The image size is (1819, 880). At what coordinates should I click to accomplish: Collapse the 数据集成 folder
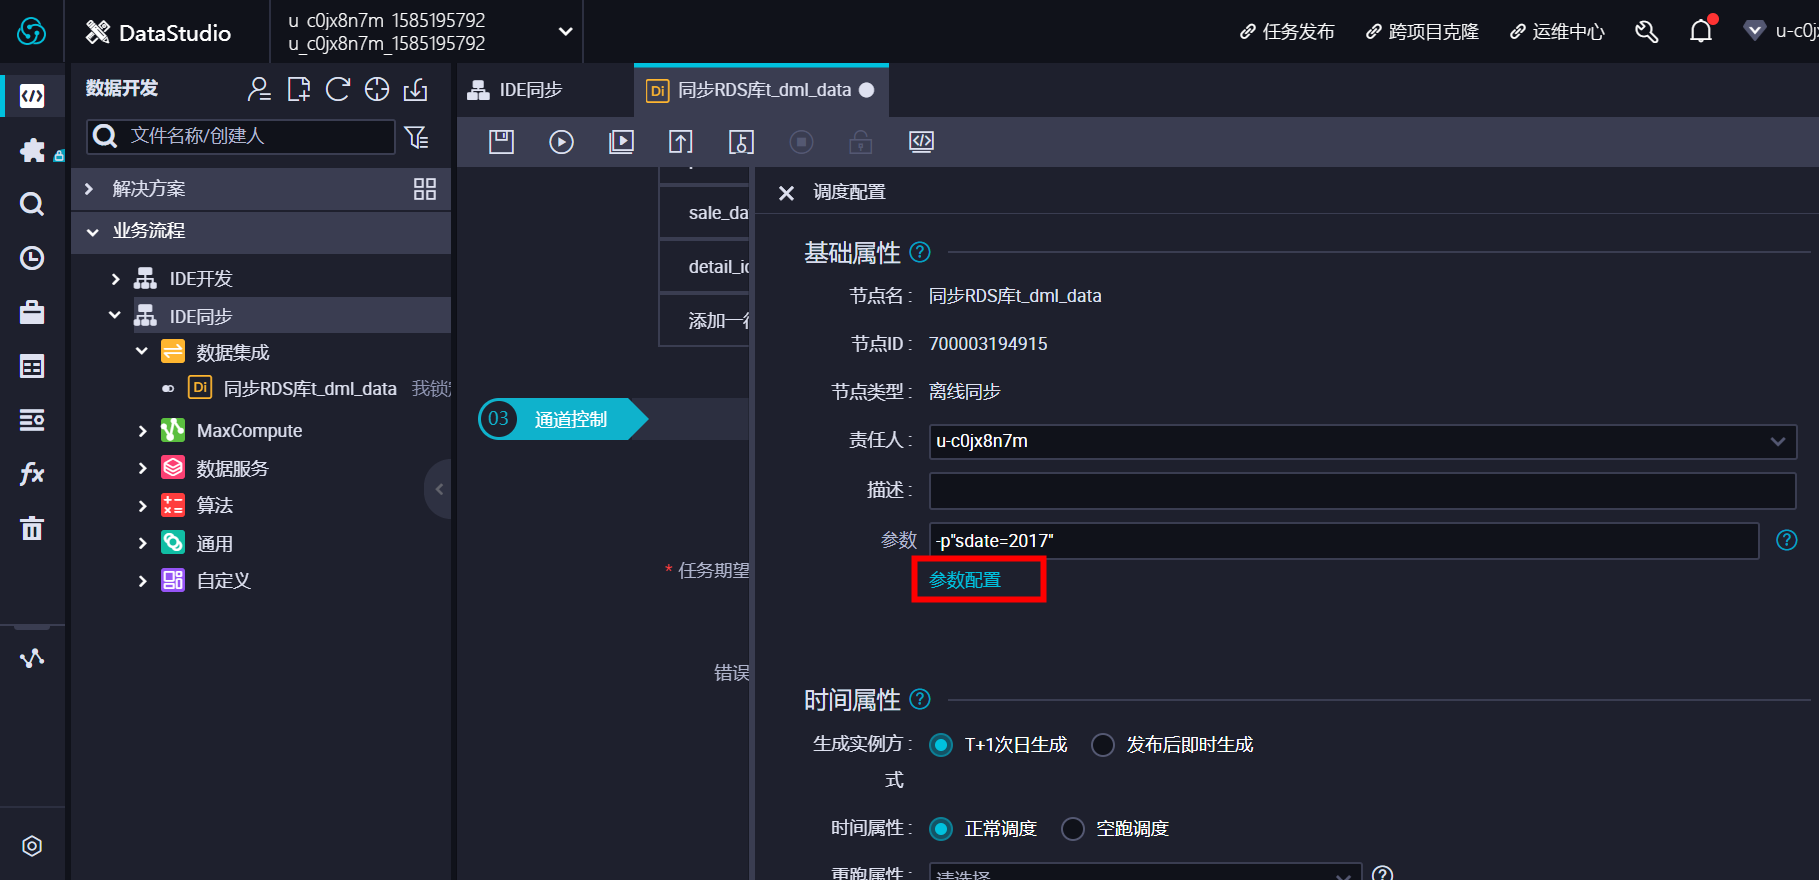click(x=142, y=352)
